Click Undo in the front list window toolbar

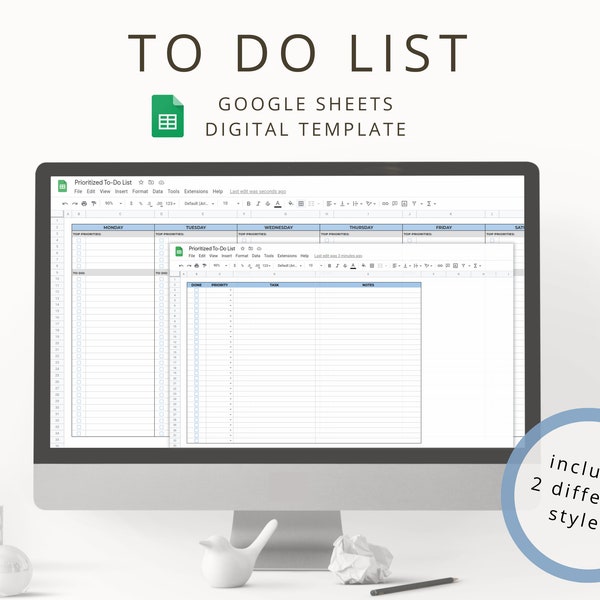click(181, 266)
